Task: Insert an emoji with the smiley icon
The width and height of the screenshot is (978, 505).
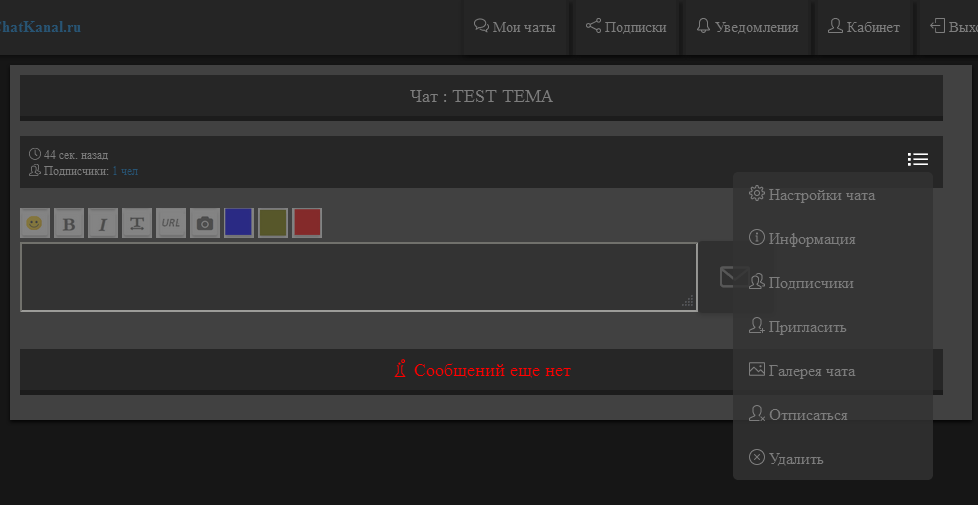Action: point(35,223)
